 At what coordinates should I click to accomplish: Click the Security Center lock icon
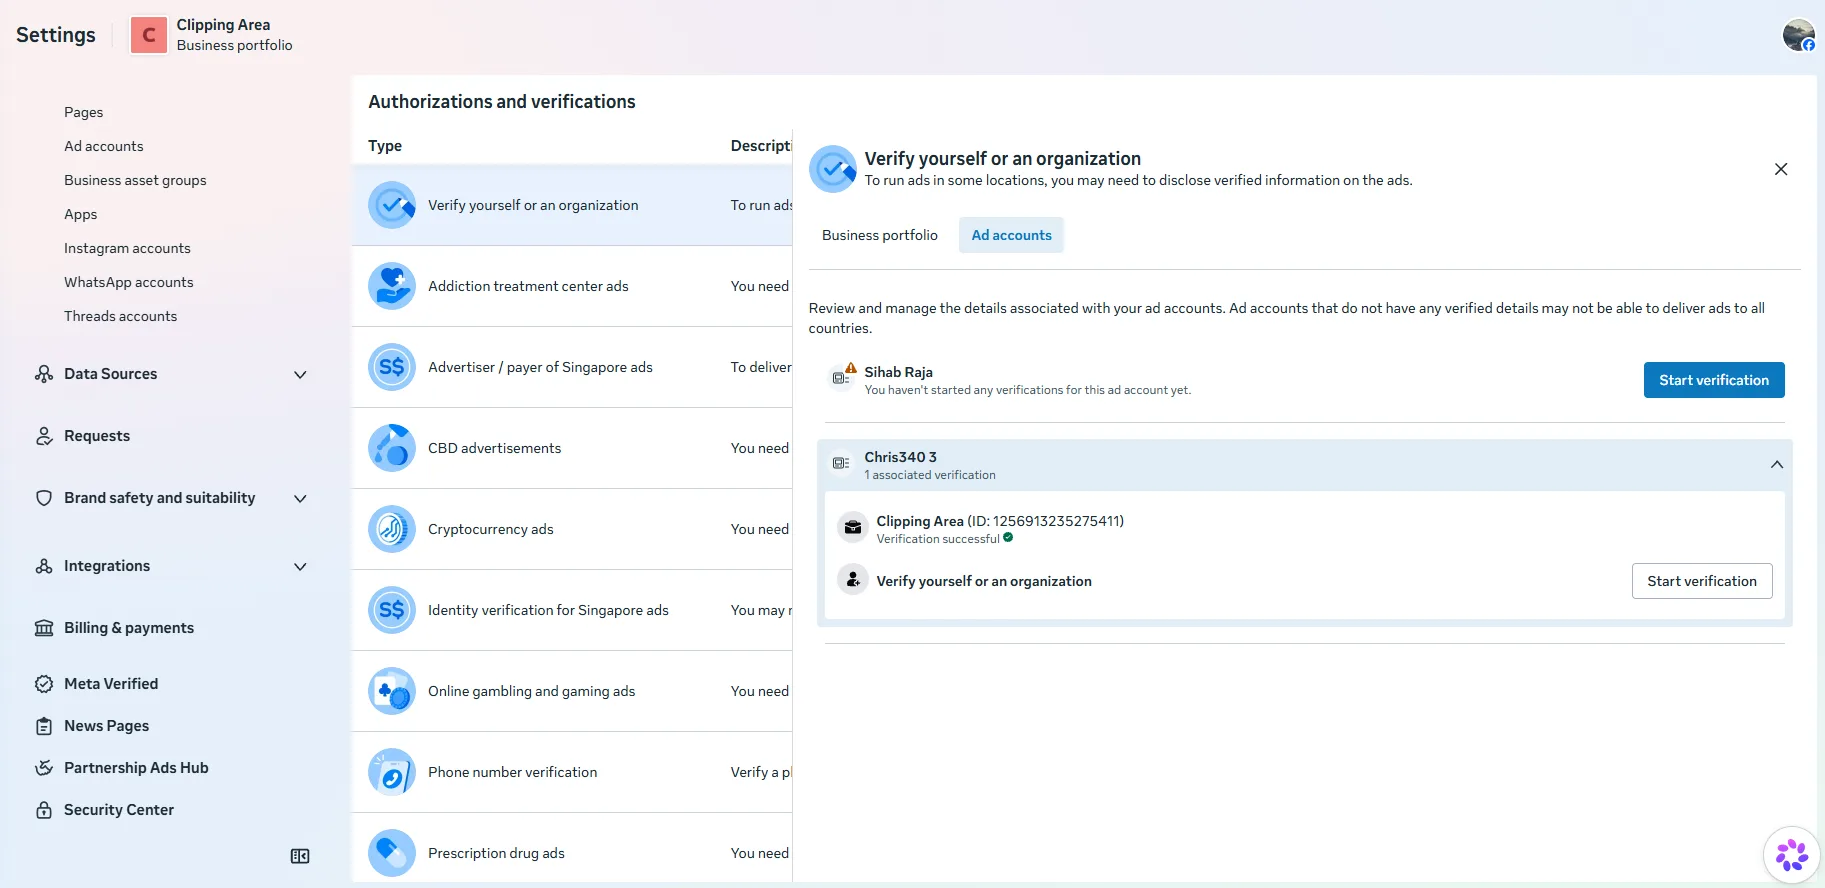(44, 810)
